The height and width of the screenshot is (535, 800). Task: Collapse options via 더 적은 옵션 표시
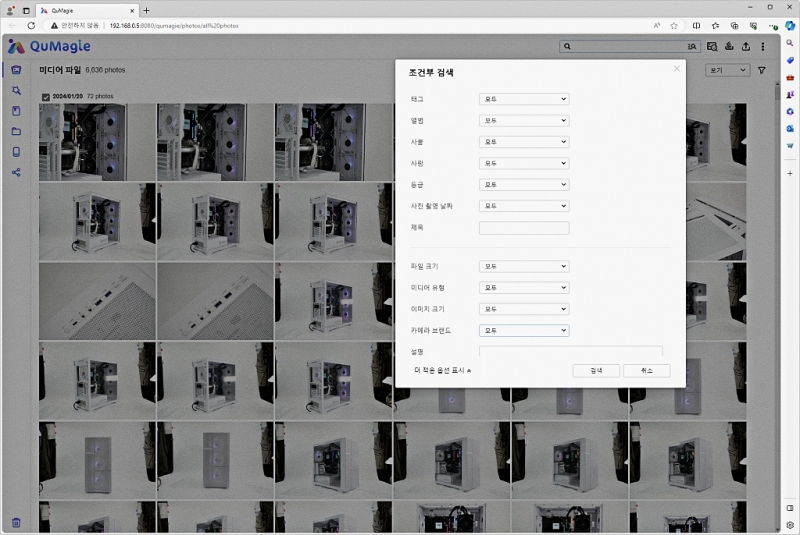pyautogui.click(x=442, y=370)
